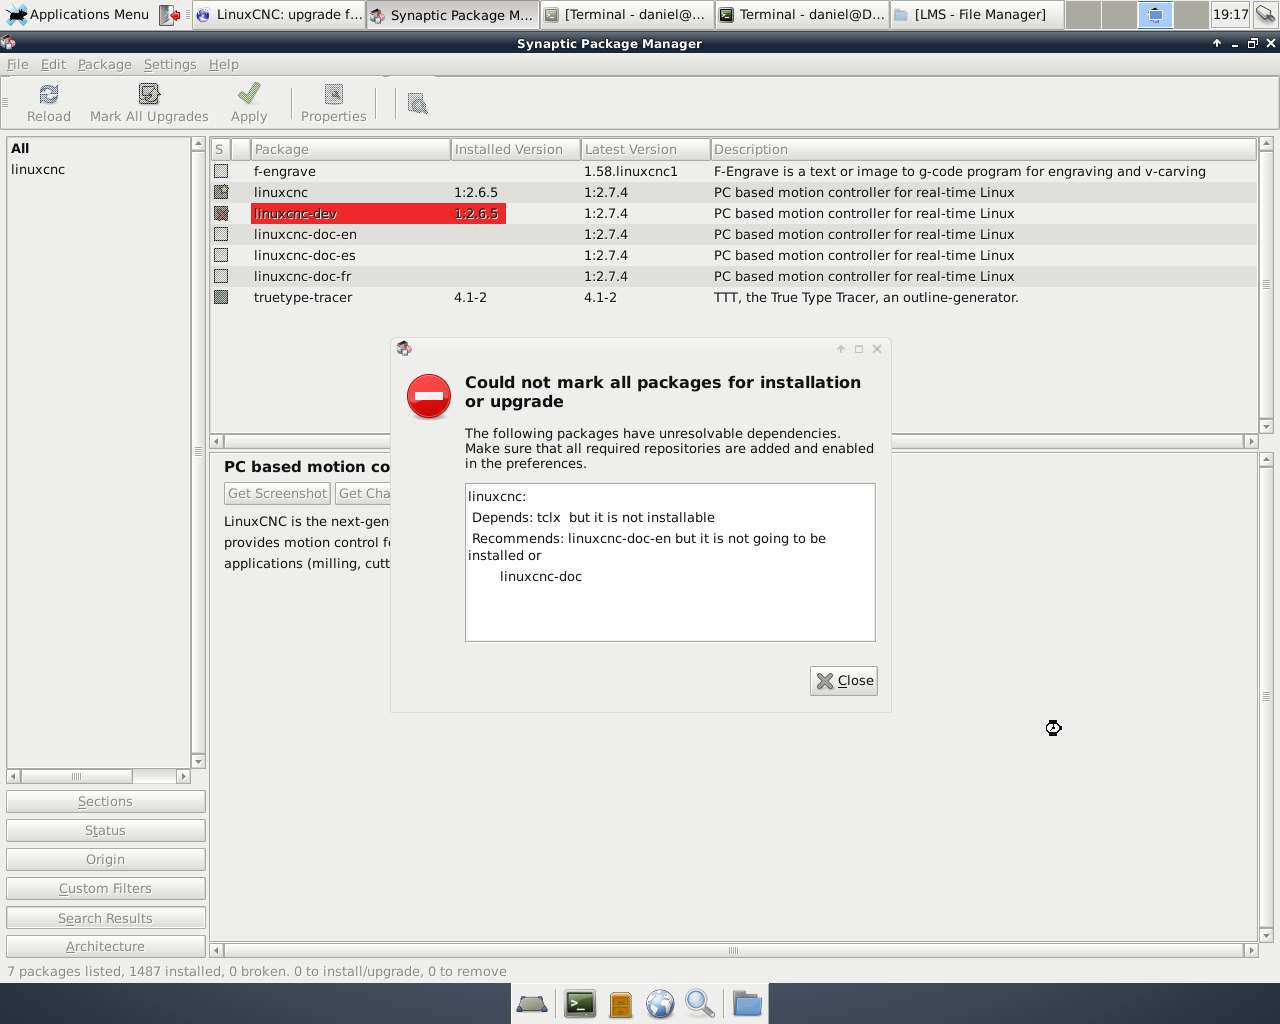
Task: Click the dependency details text box
Action: coord(670,562)
